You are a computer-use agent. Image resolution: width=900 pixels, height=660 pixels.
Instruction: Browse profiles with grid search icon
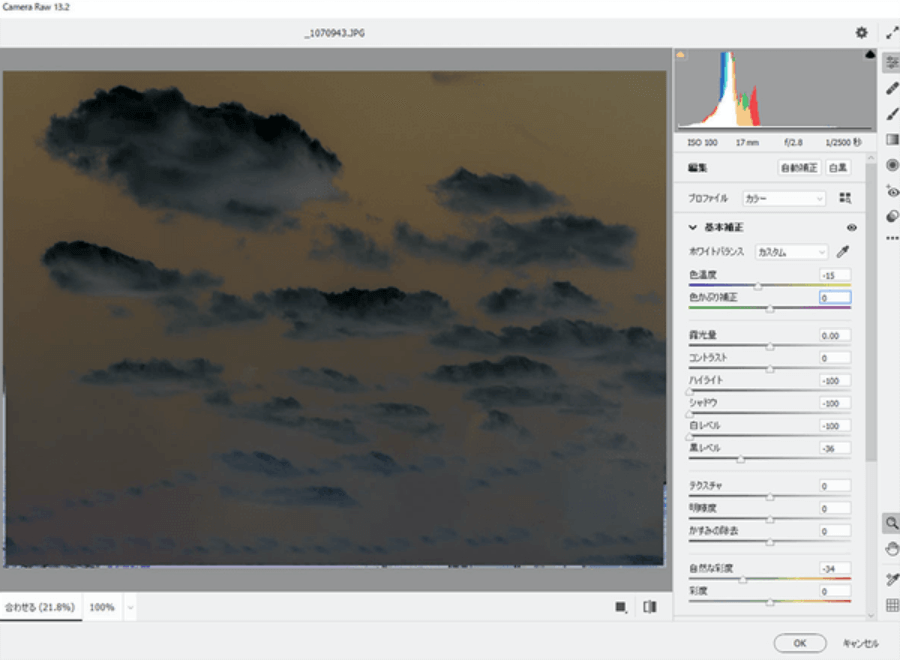click(x=845, y=198)
